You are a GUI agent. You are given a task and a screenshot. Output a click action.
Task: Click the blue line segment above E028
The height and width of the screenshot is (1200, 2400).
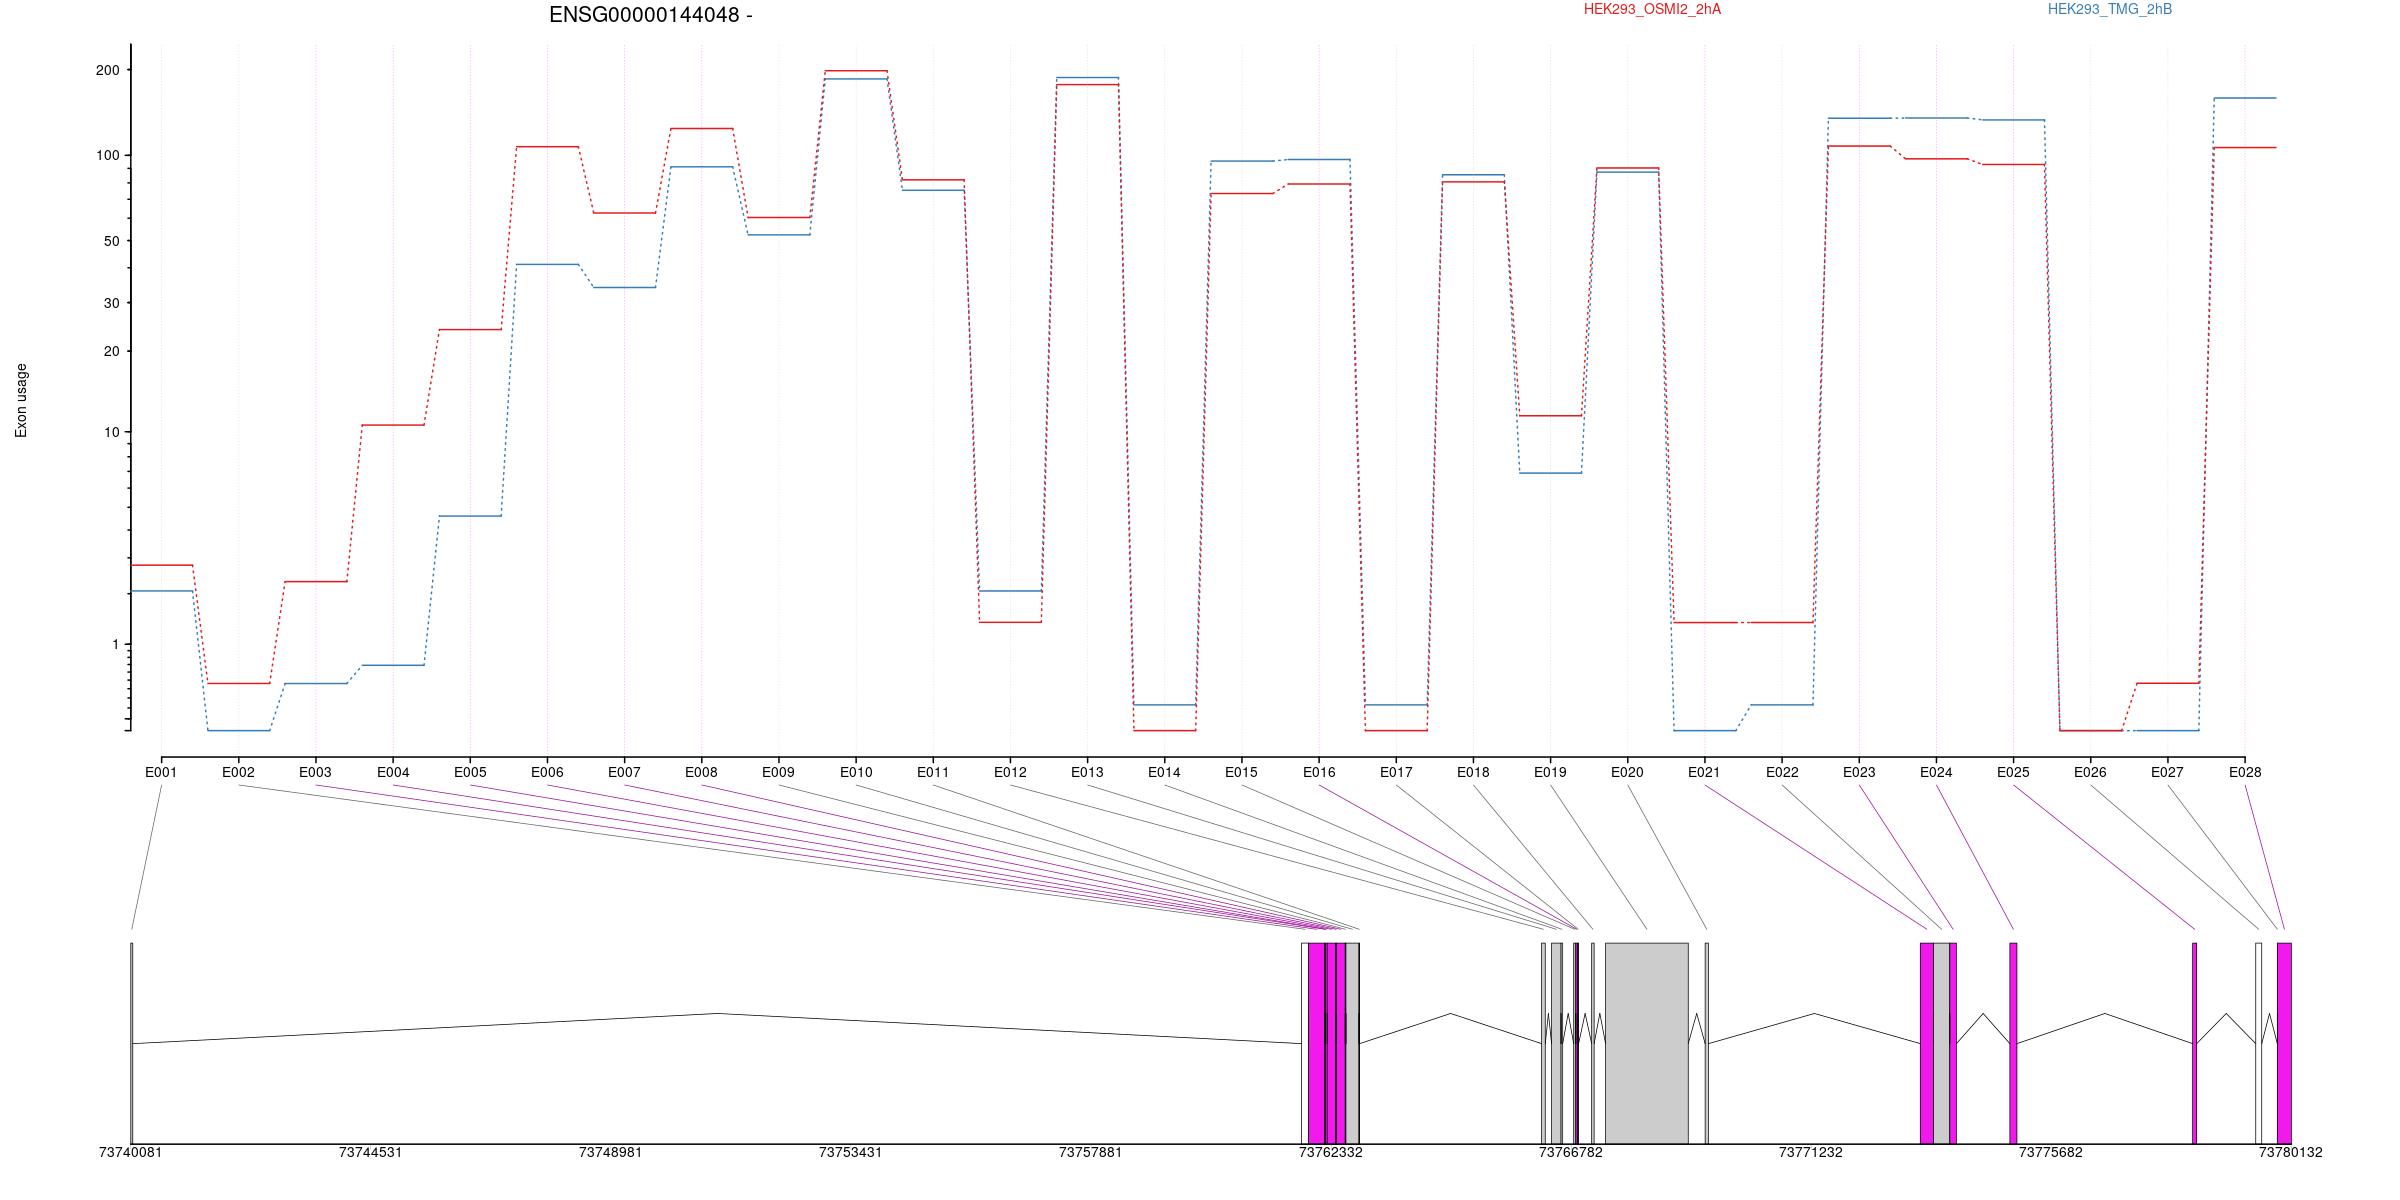[2245, 98]
